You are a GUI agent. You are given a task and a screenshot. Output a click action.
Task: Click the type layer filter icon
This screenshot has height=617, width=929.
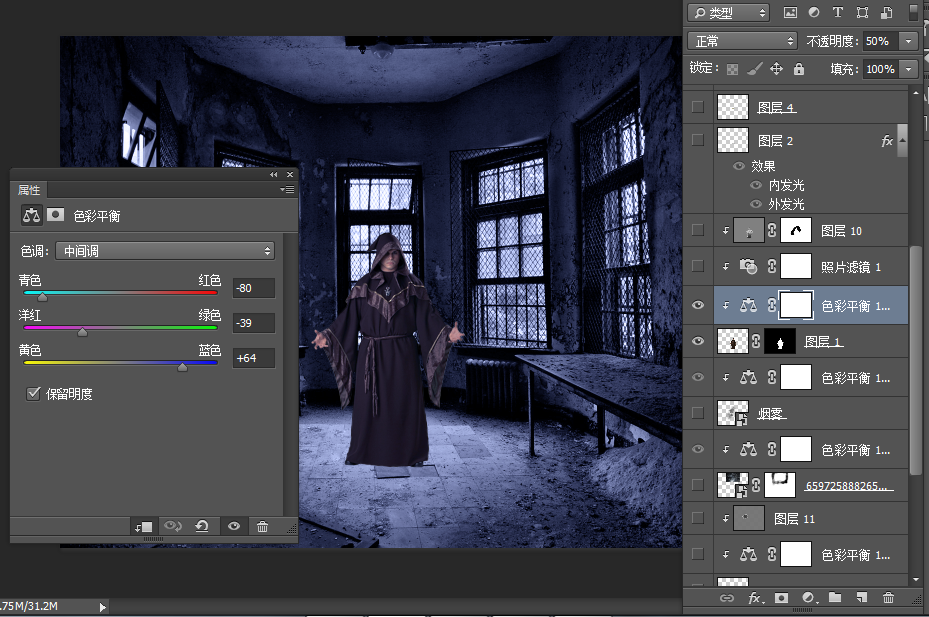point(837,13)
